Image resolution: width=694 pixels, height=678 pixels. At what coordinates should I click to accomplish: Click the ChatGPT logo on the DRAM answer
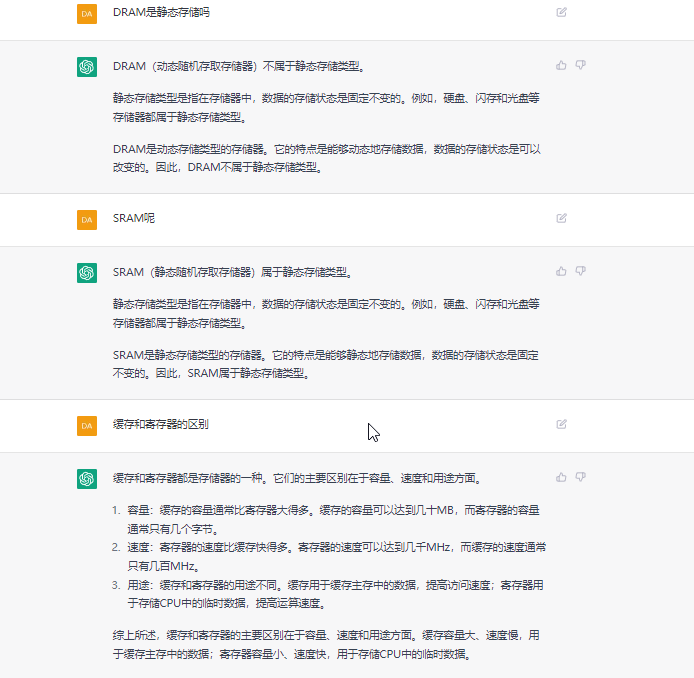pos(87,67)
